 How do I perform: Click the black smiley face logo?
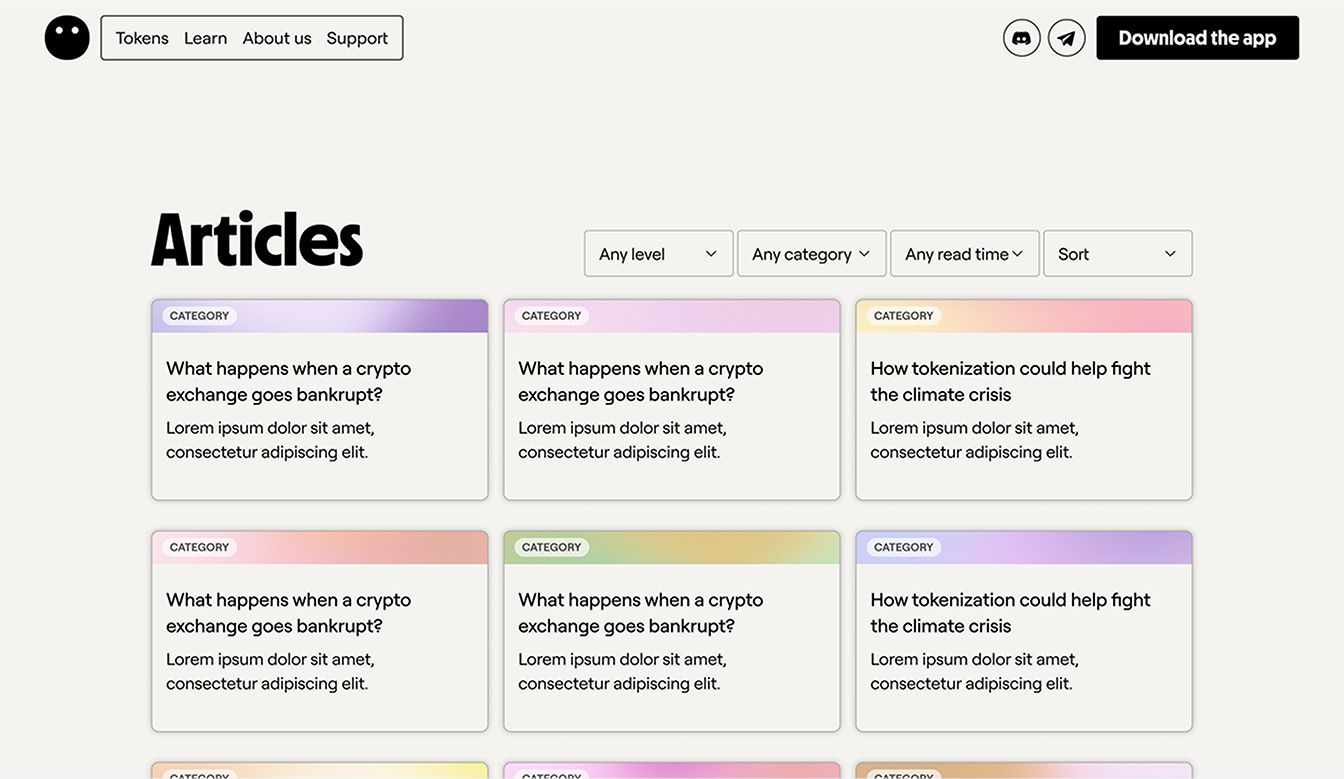pos(67,38)
